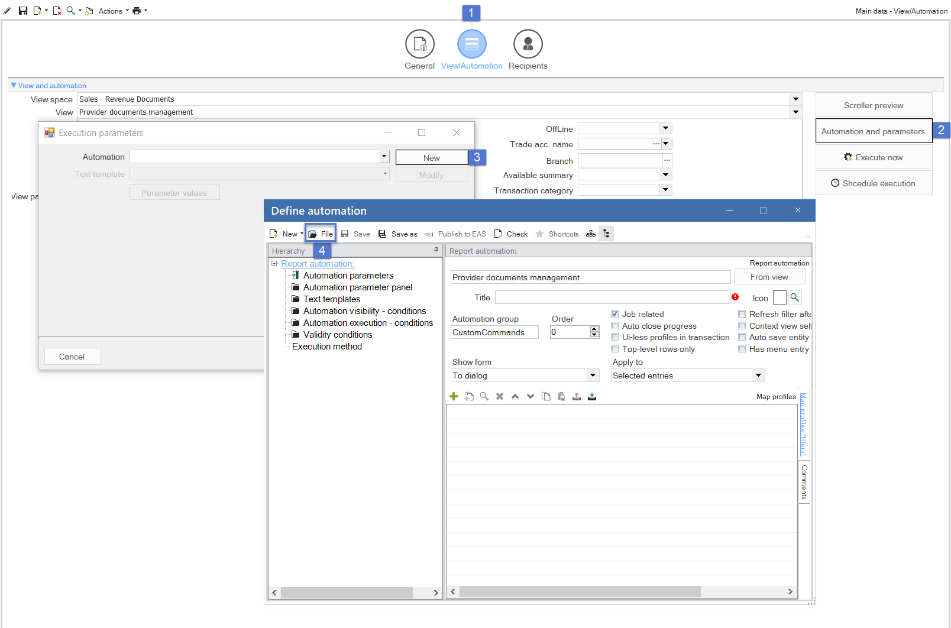The width and height of the screenshot is (951, 628).
Task: Click the Automation and parameters button
Action: click(x=873, y=131)
